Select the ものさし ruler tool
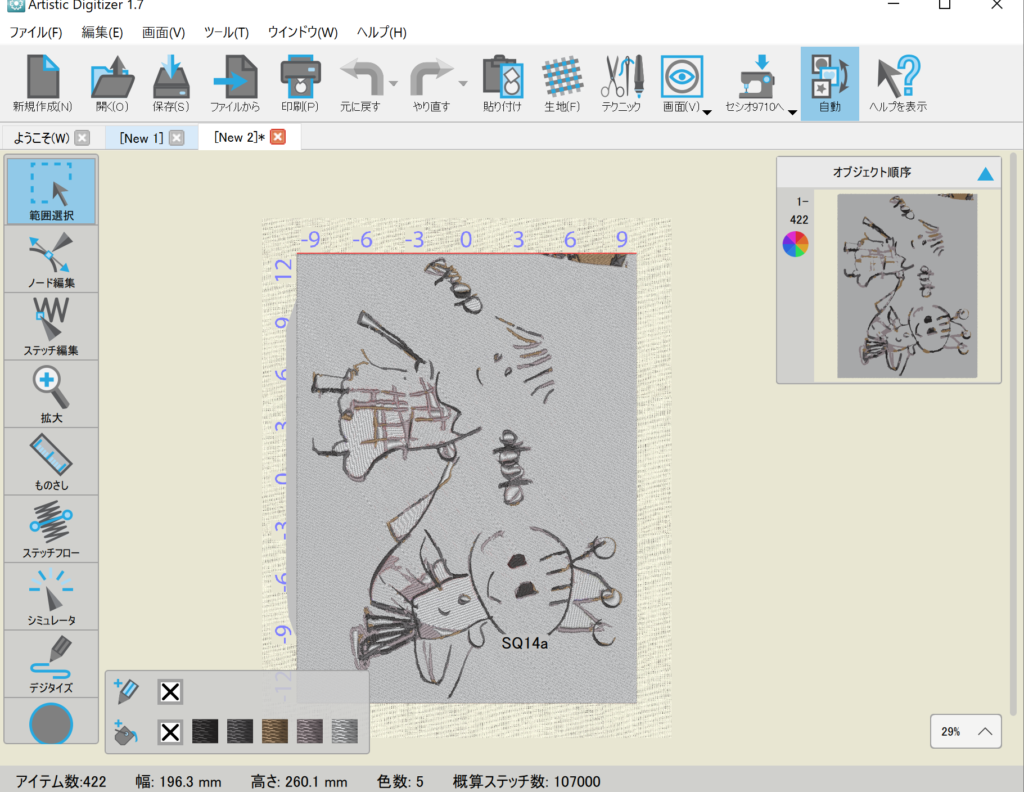 pos(51,461)
